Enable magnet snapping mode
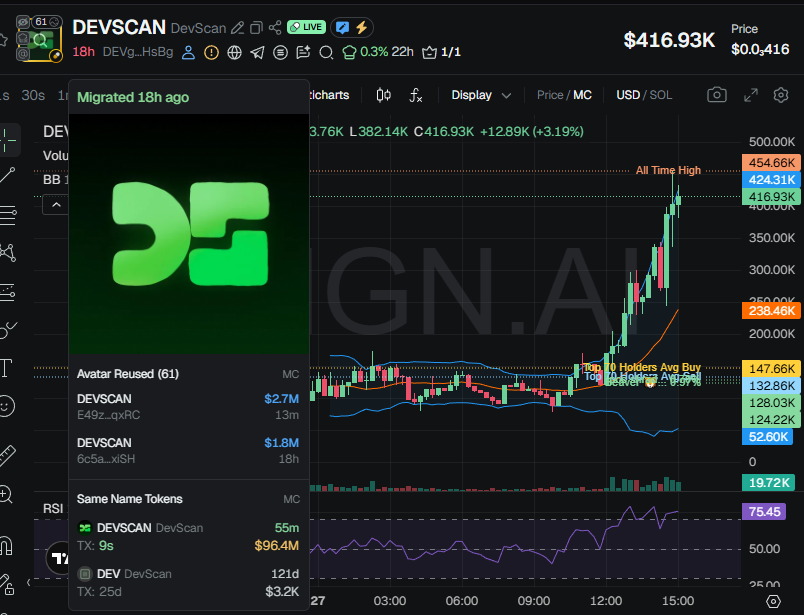This screenshot has width=804, height=615. [x=6, y=546]
